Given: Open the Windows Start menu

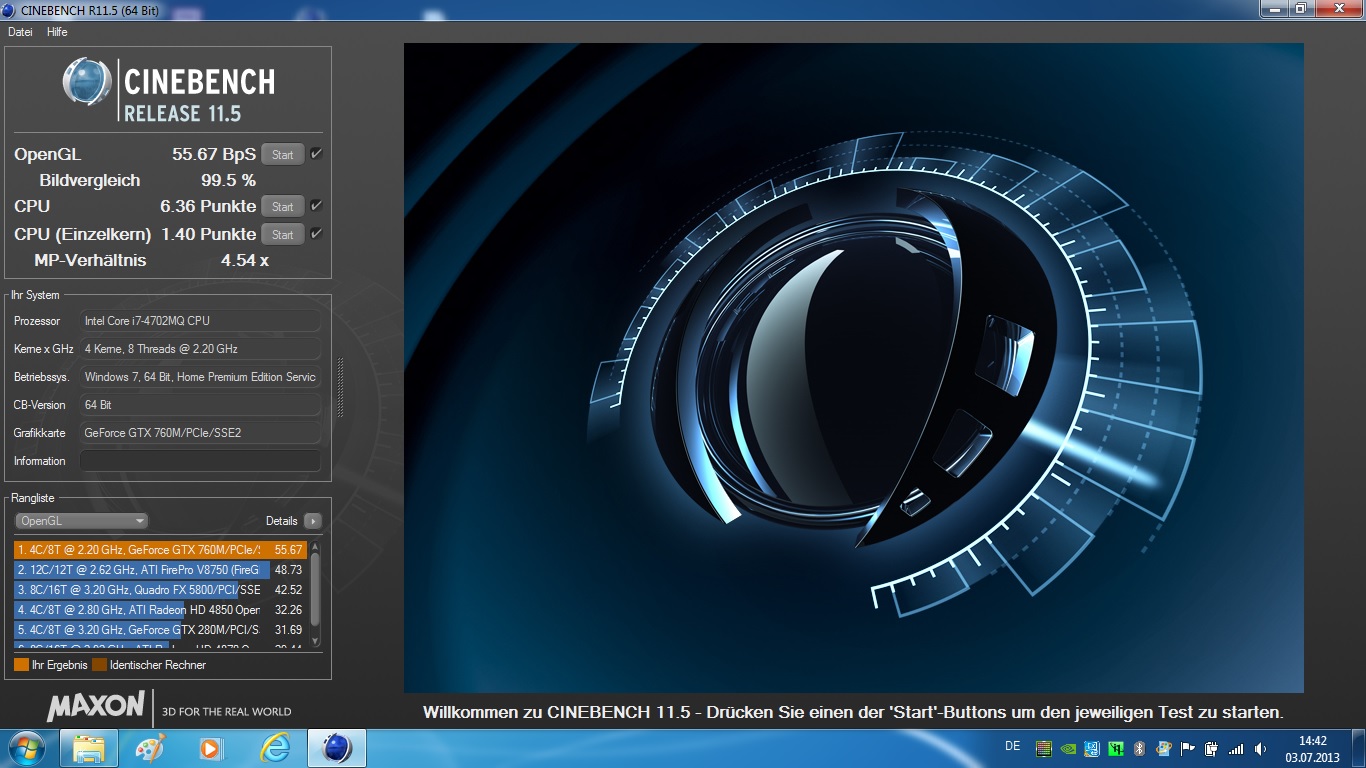Looking at the screenshot, I should pos(25,748).
